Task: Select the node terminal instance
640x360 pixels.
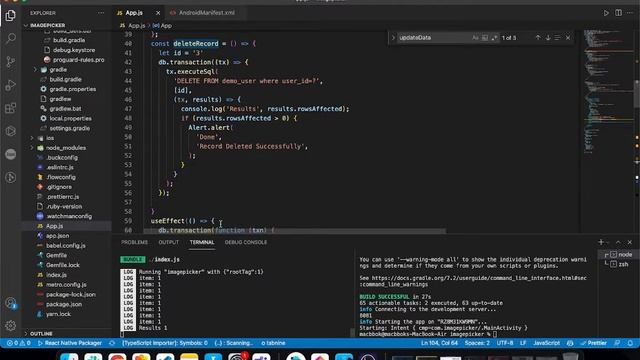Action: pos(619,254)
